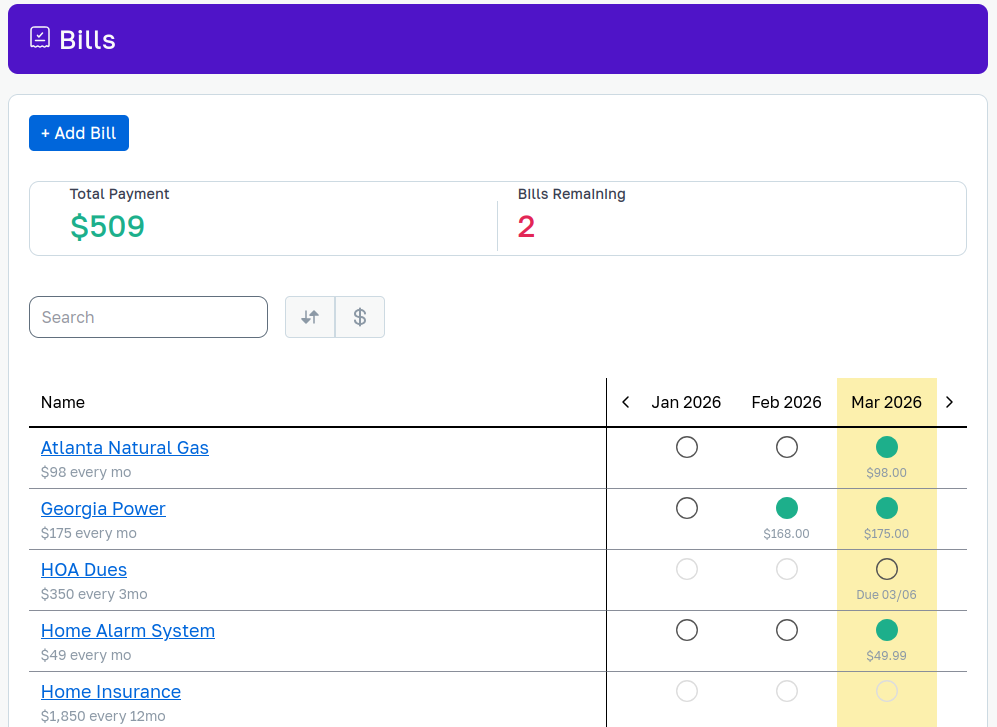Select the sort bills icon
997x727 pixels.
[310, 316]
